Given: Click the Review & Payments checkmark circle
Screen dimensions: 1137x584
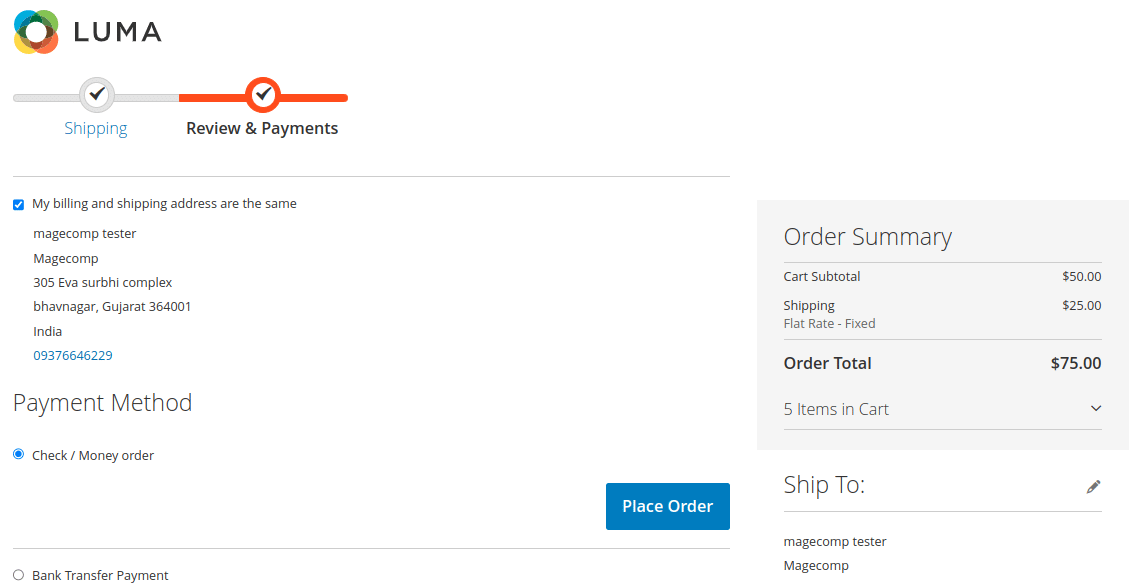Looking at the screenshot, I should [x=263, y=95].
